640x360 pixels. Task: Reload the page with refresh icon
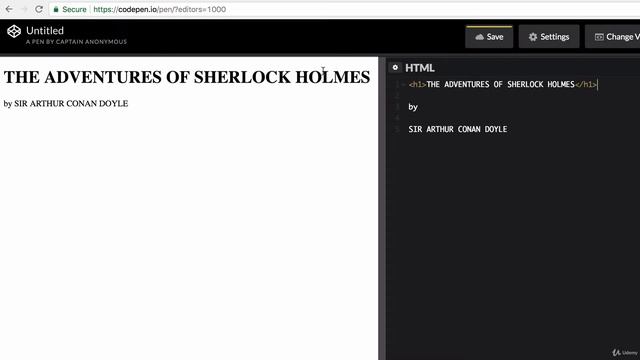[39, 9]
